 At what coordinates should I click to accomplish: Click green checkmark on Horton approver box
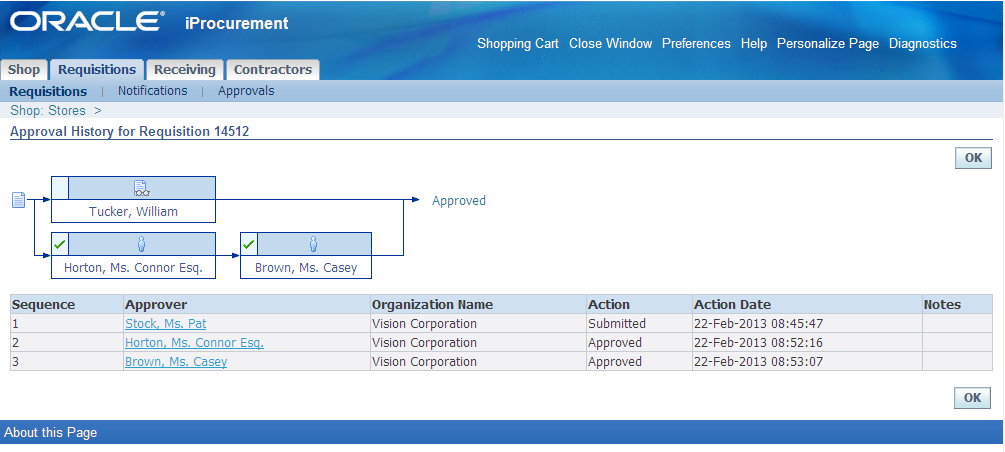click(60, 244)
